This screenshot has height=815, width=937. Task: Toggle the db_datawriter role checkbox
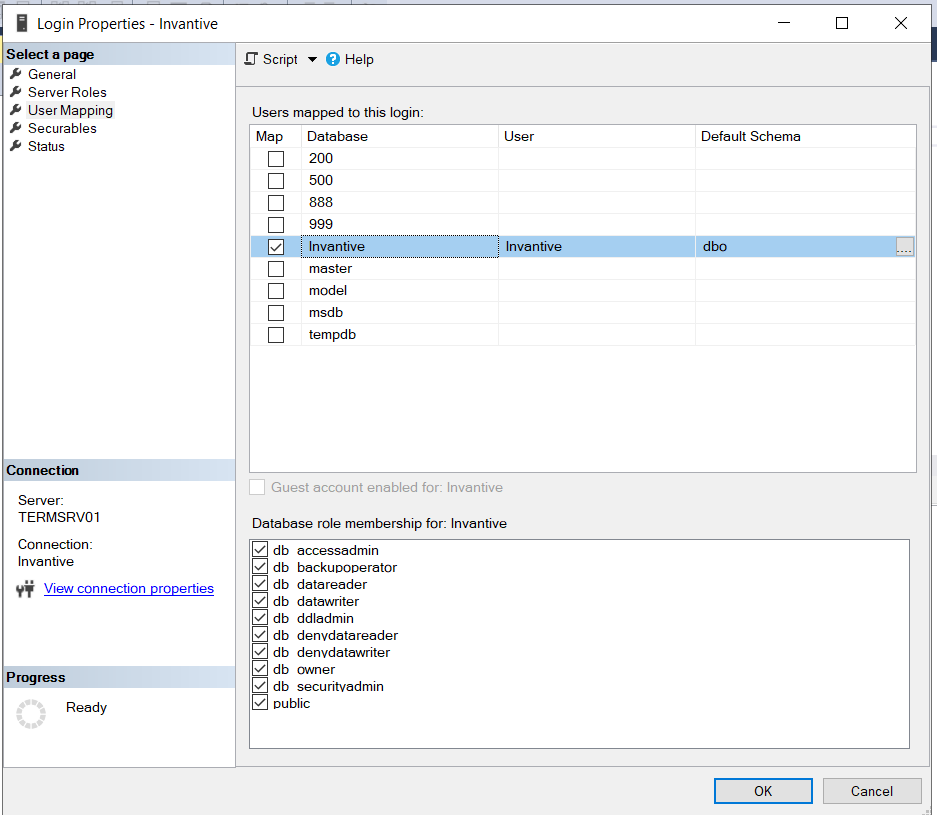pos(260,600)
